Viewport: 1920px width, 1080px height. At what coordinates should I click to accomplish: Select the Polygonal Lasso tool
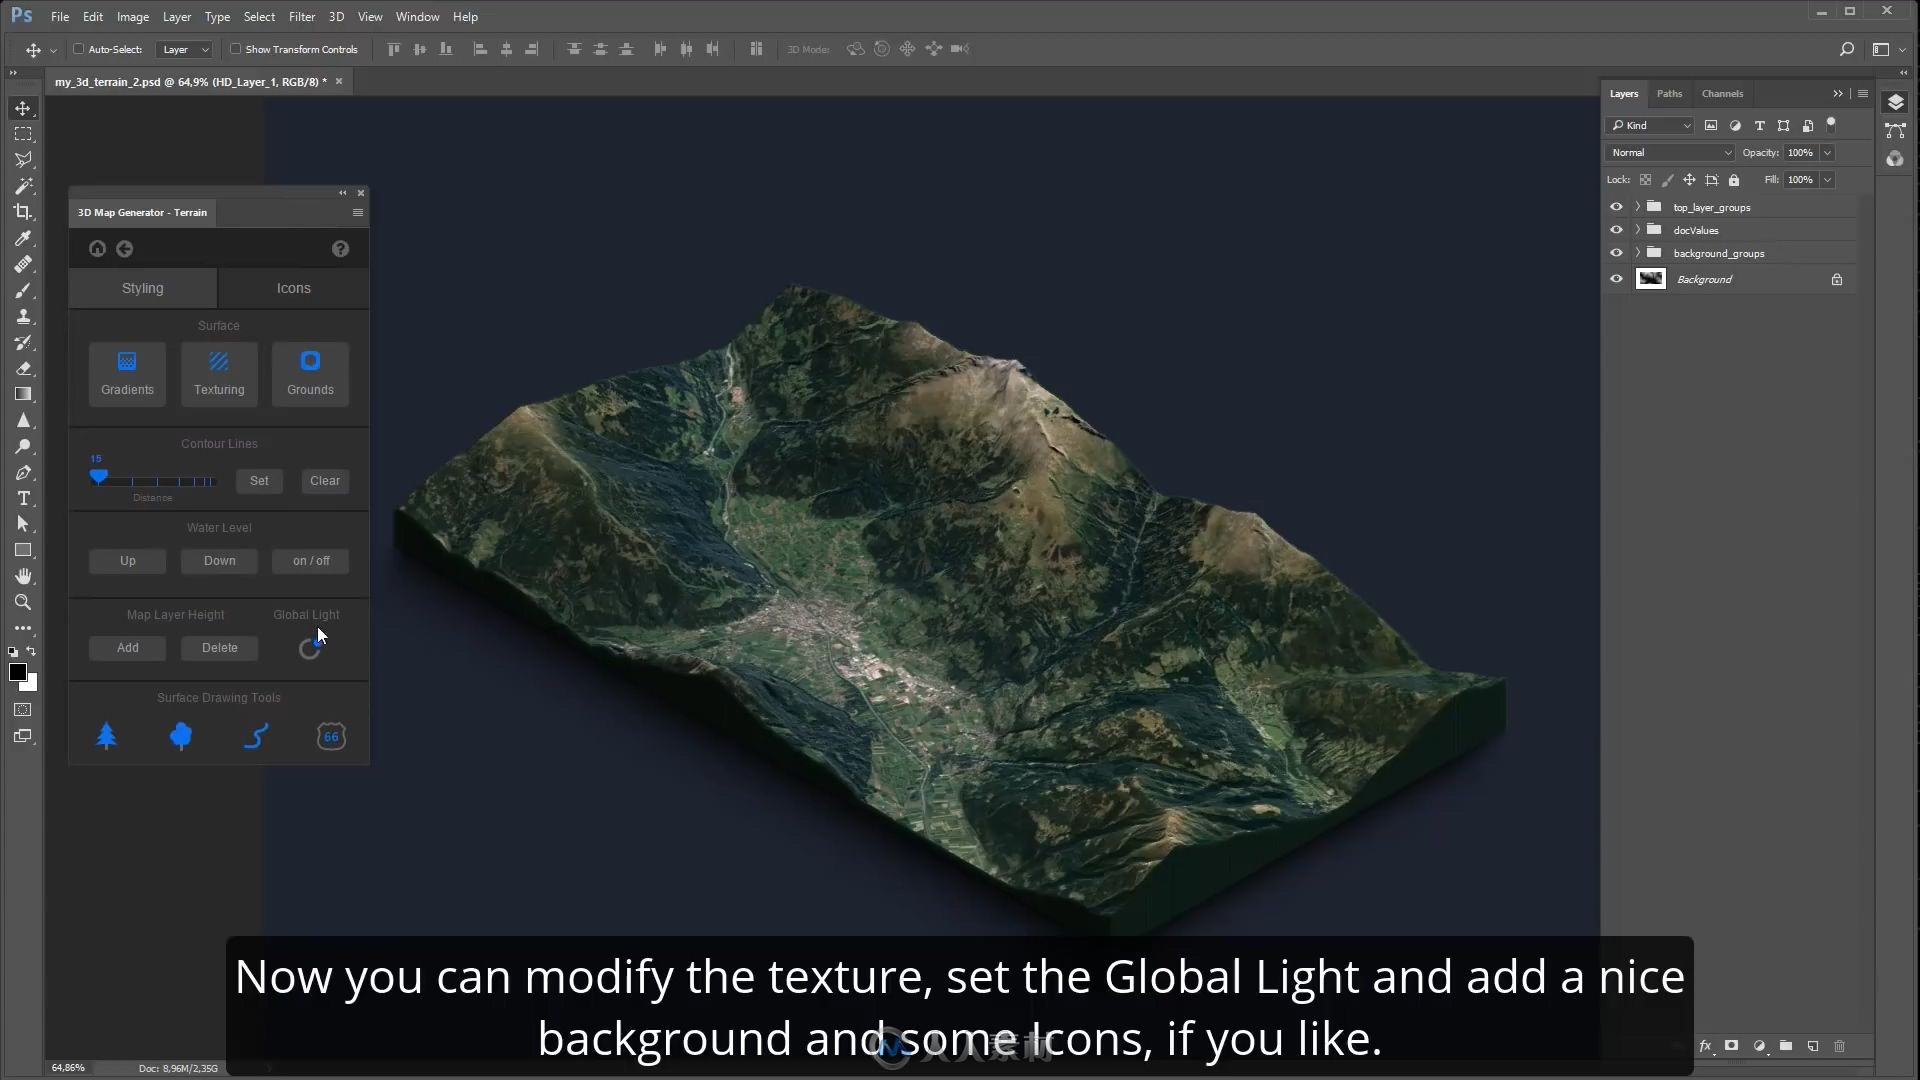(x=23, y=160)
